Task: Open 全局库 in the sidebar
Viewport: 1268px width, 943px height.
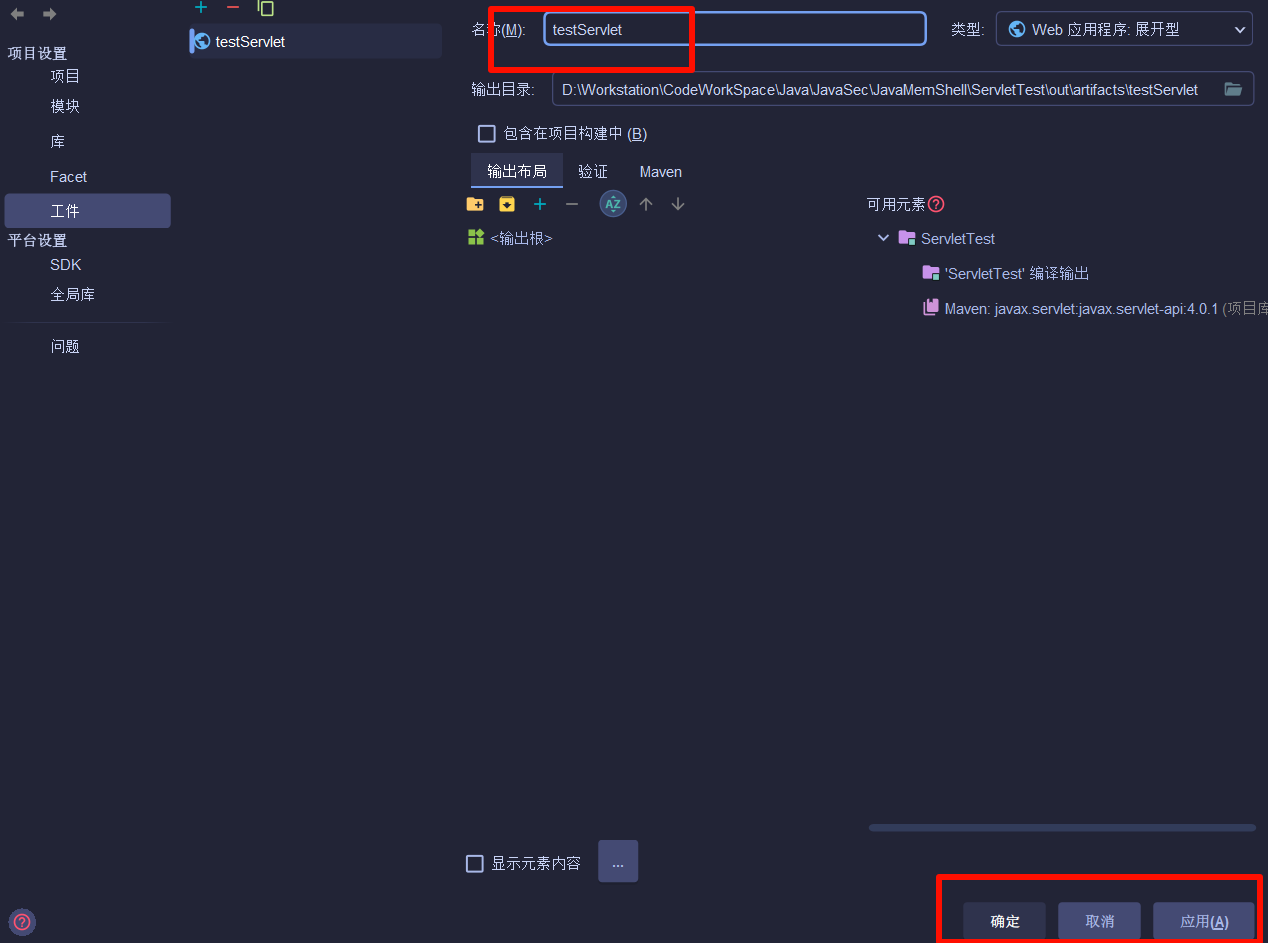Action: pos(73,295)
